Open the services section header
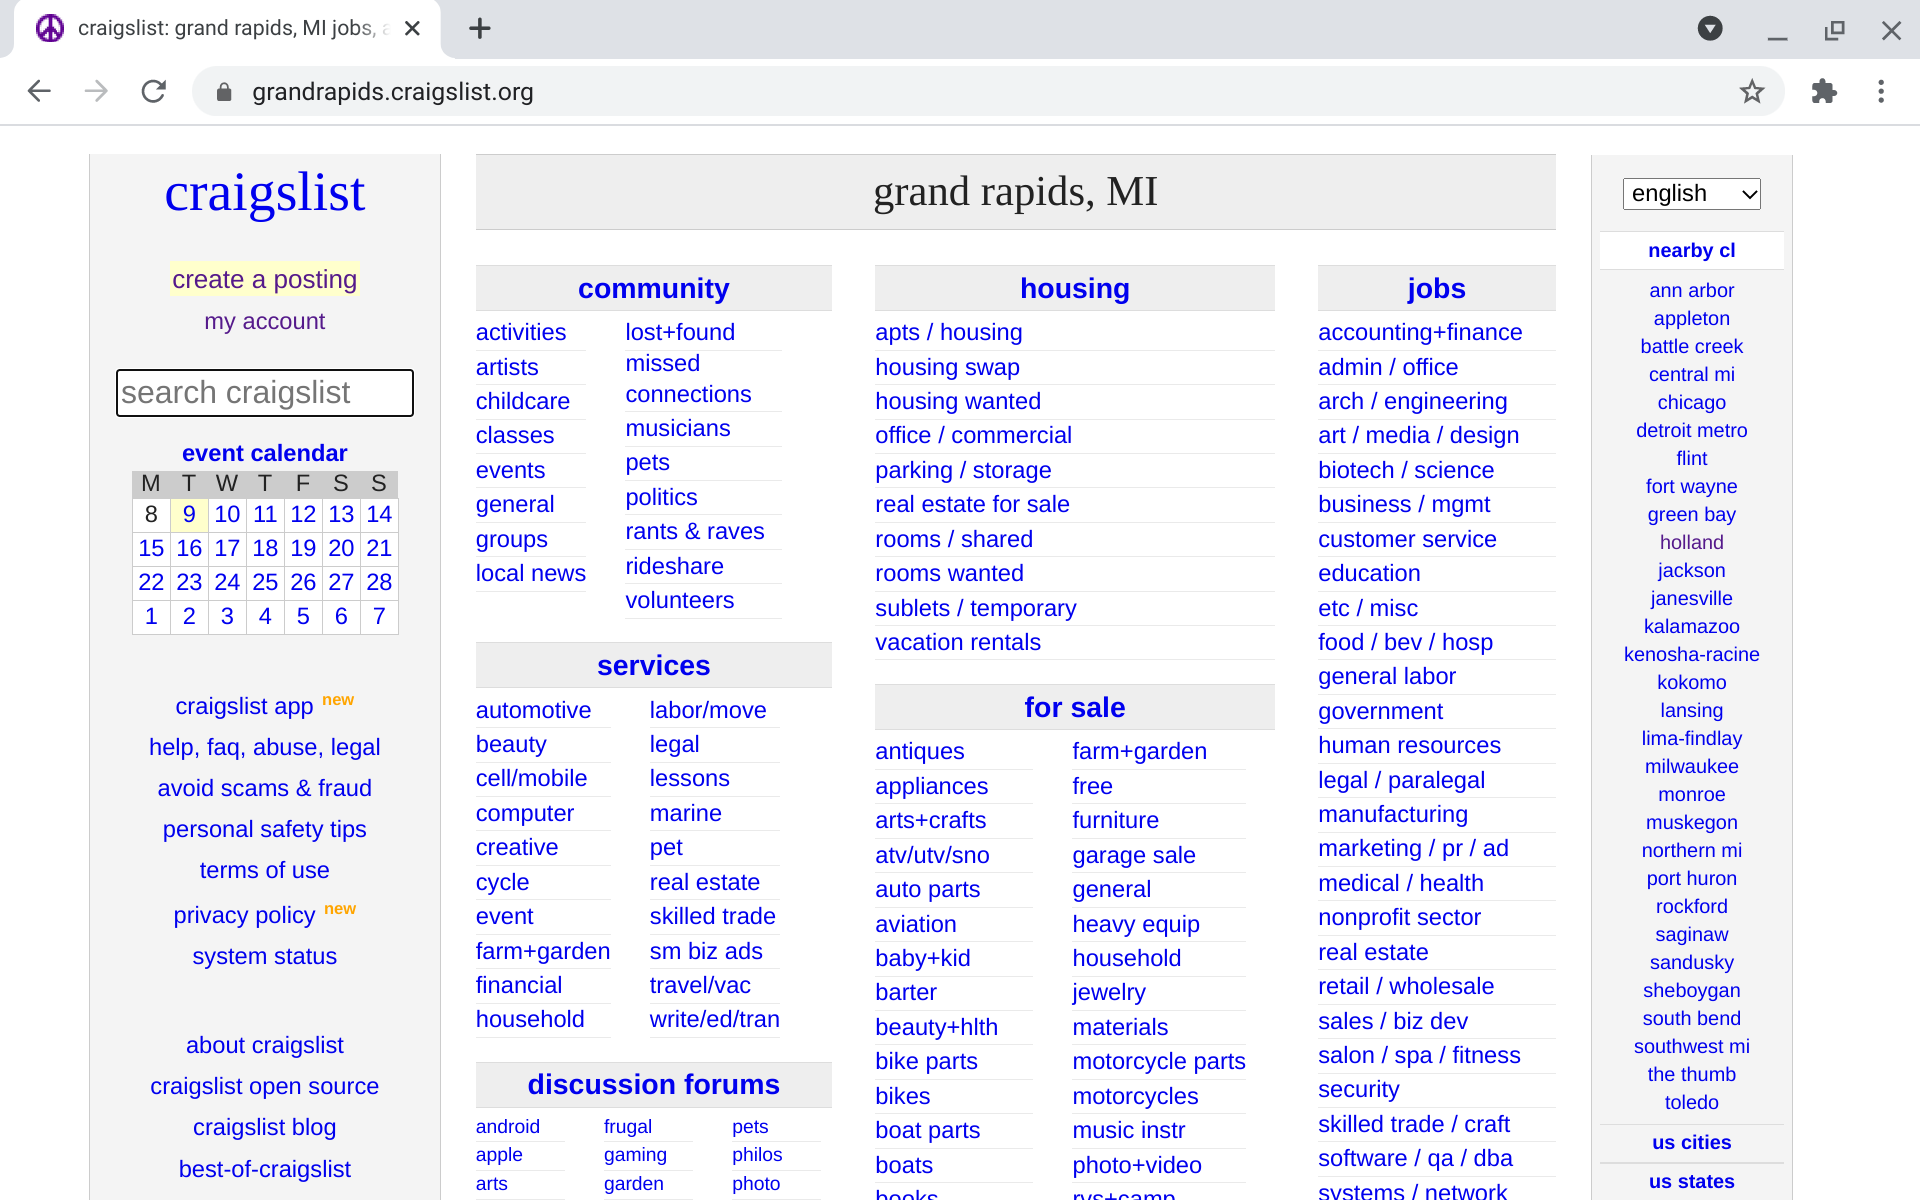Image resolution: width=1920 pixels, height=1200 pixels. click(653, 665)
